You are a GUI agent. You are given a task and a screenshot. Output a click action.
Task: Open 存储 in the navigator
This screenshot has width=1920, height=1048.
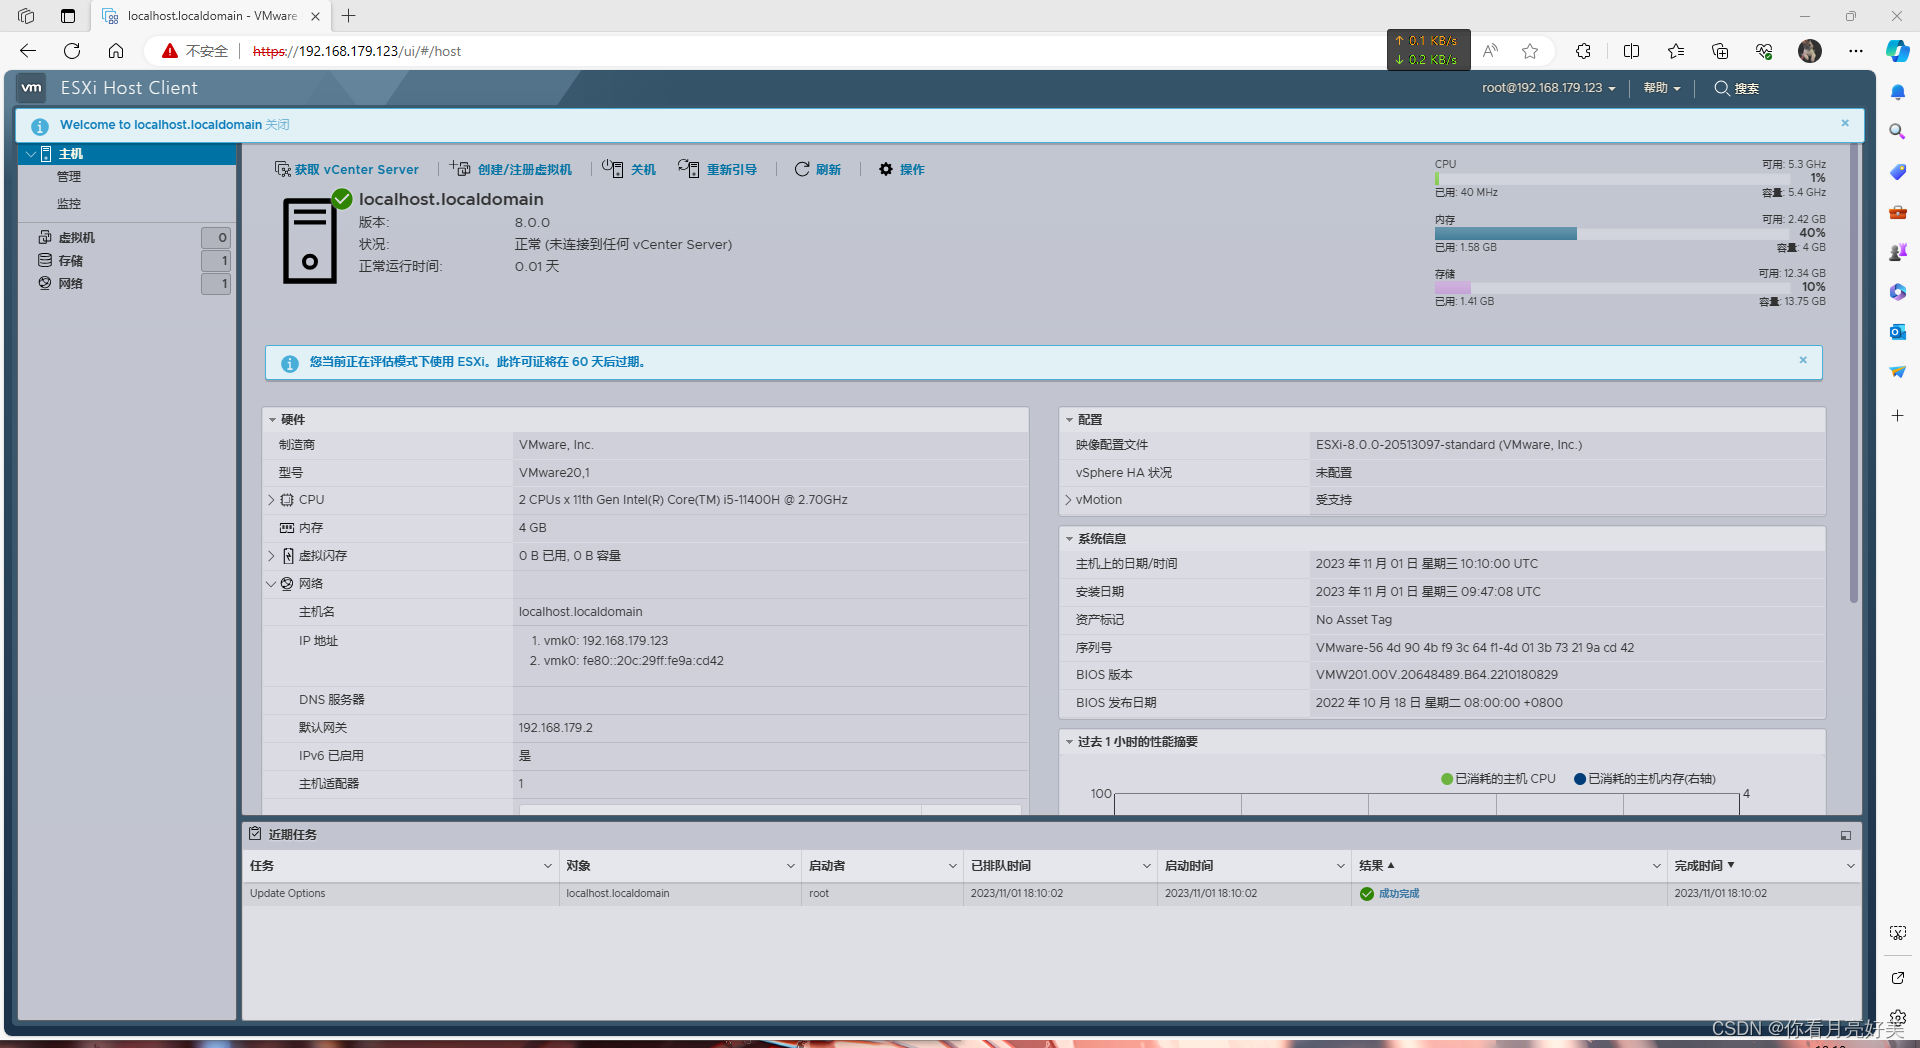point(70,261)
